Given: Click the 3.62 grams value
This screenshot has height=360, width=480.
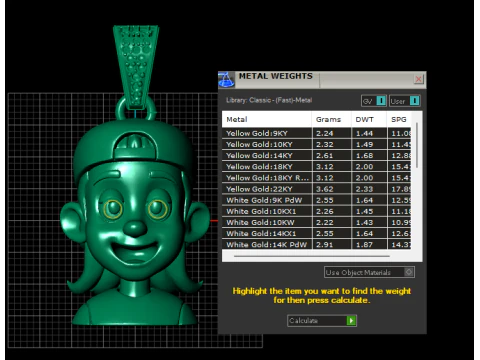Looking at the screenshot, I should pos(325,189).
